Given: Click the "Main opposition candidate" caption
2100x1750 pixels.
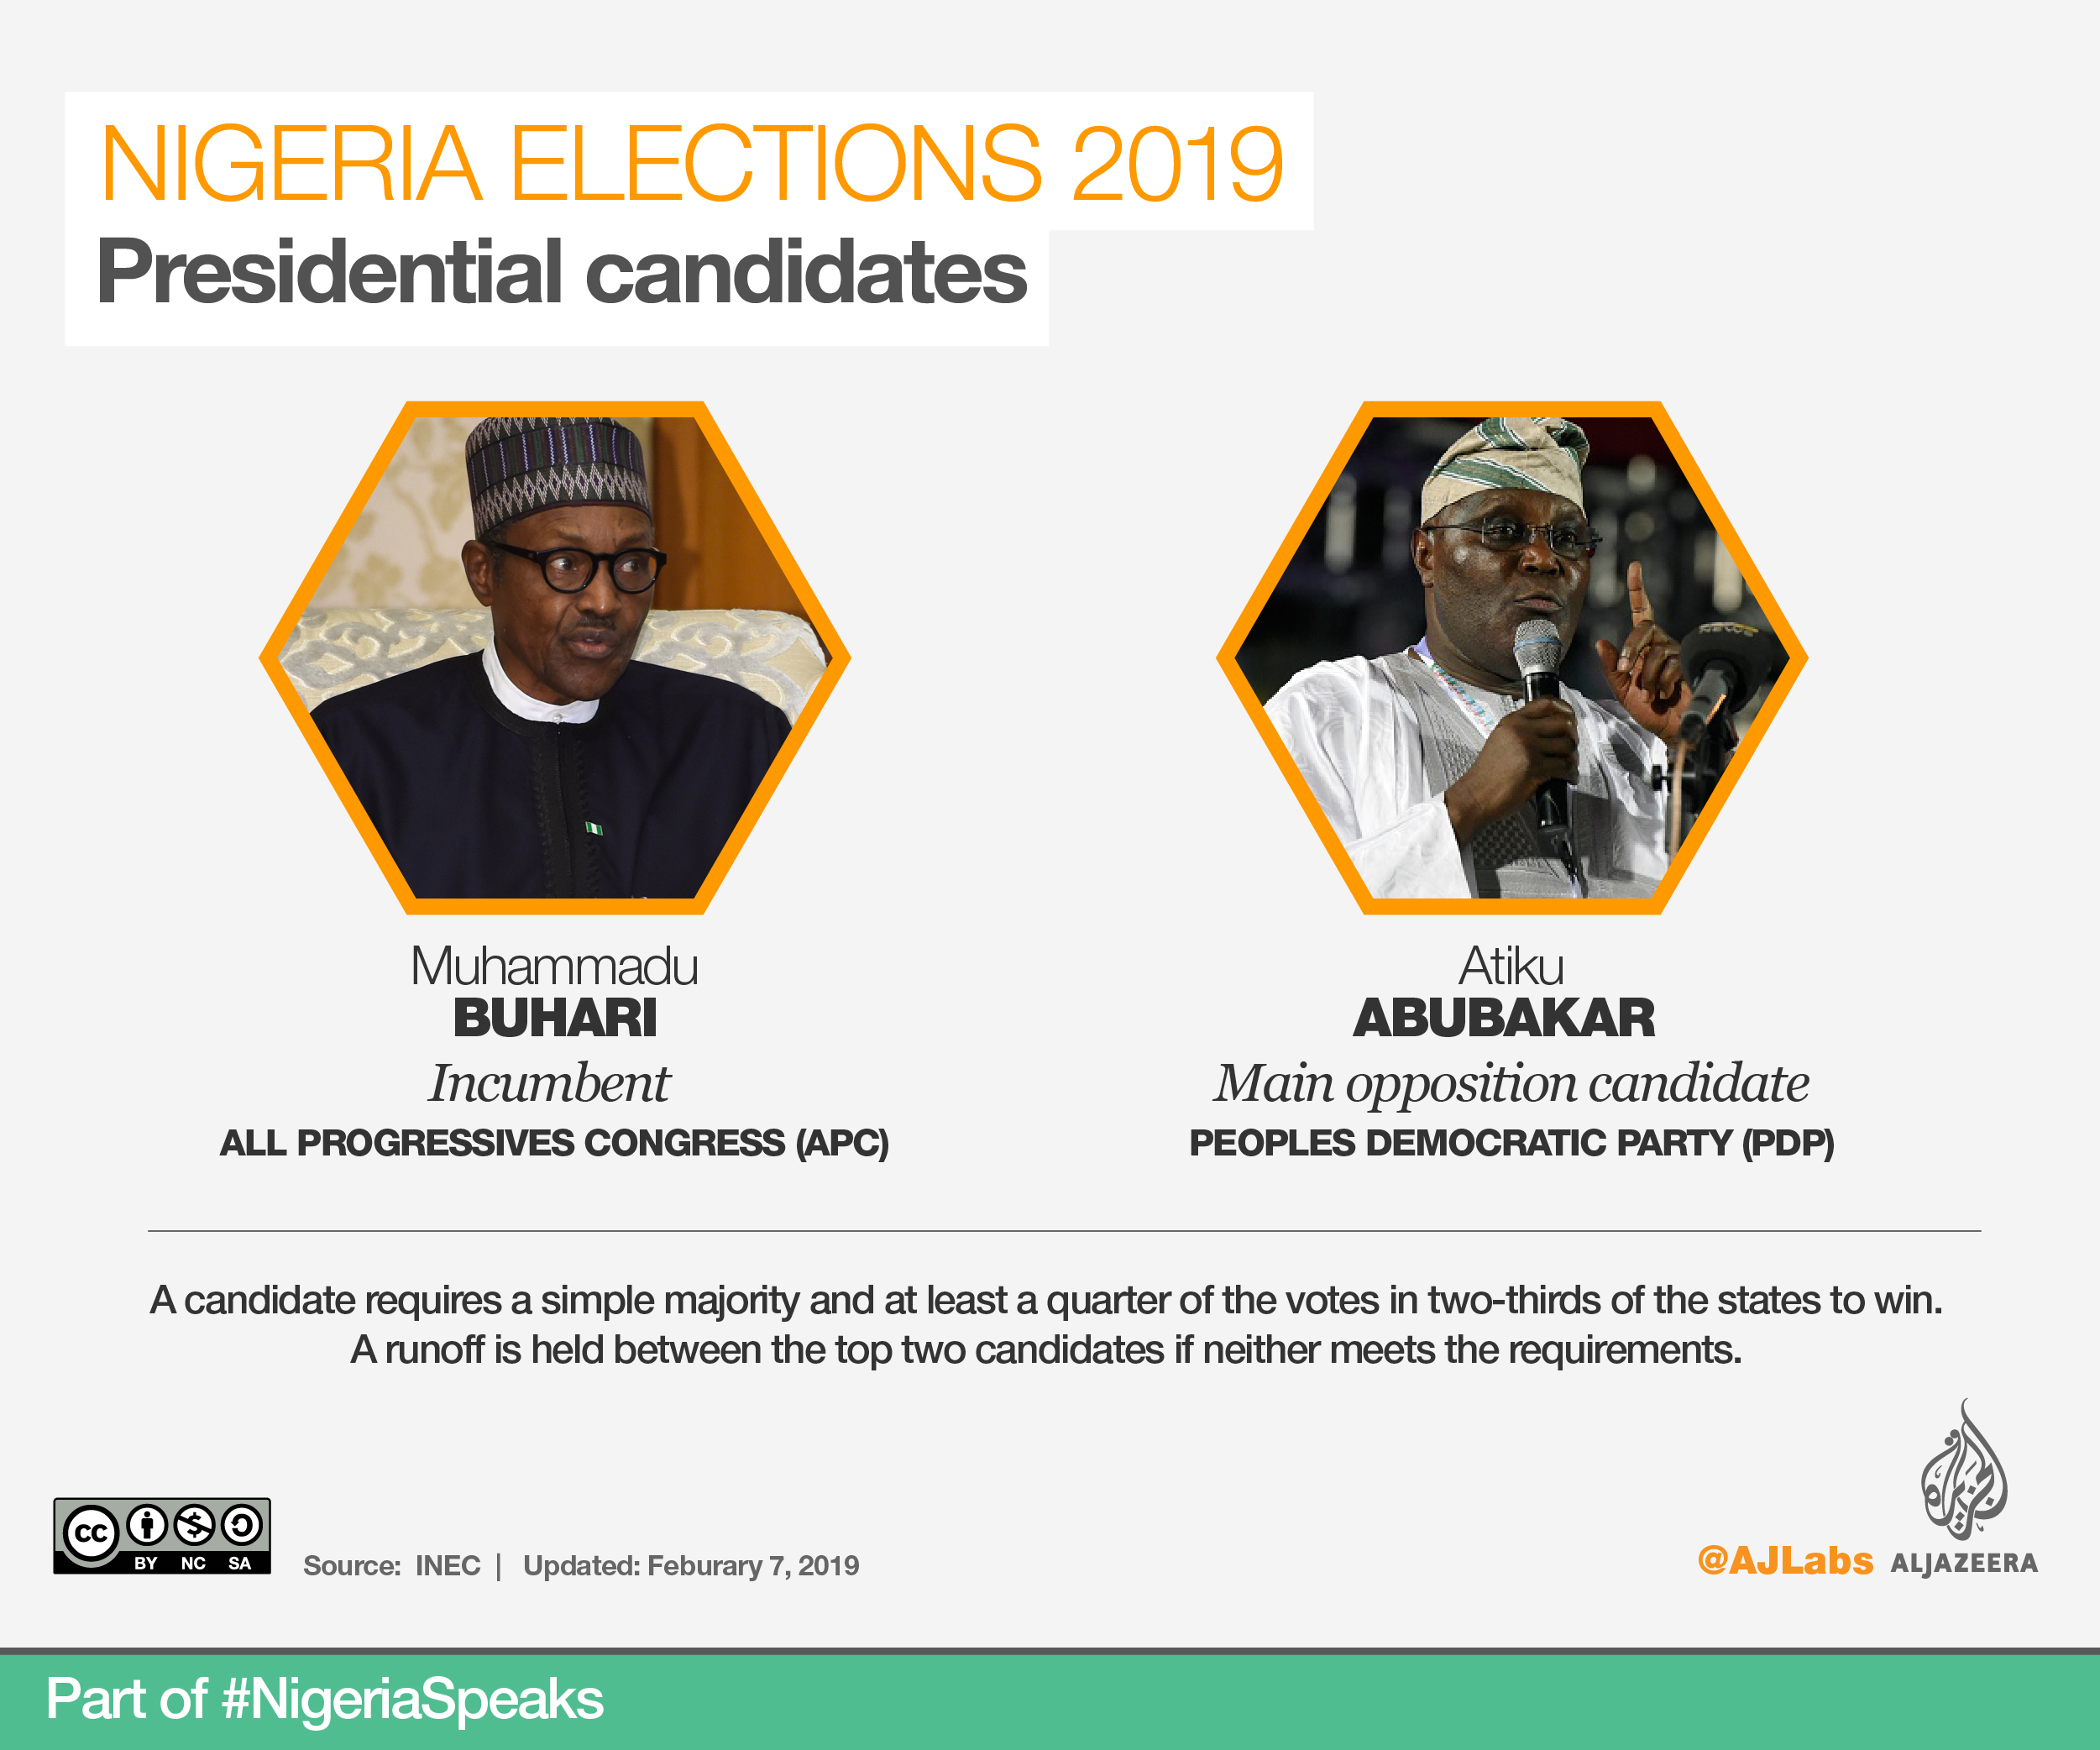Looking at the screenshot, I should pyautogui.click(x=1511, y=1084).
